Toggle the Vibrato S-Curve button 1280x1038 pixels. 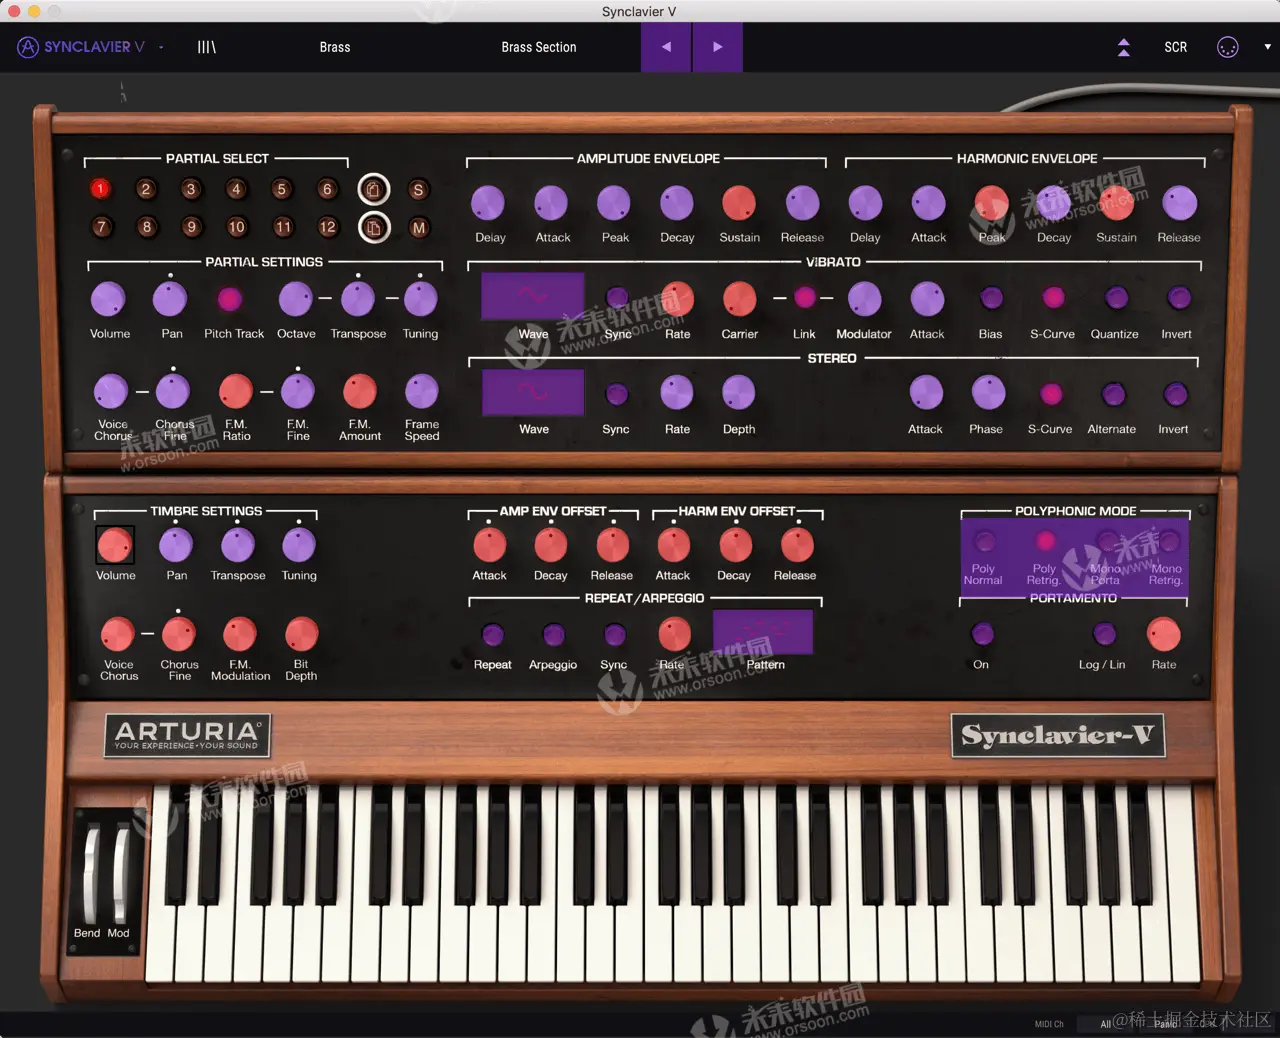(x=1053, y=298)
